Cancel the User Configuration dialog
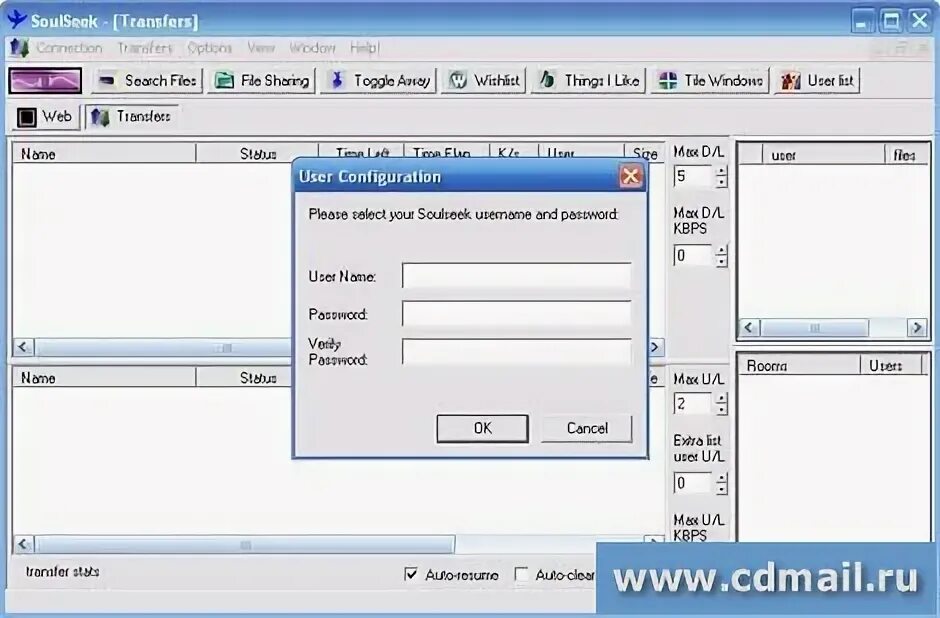Viewport: 940px width, 618px height. point(586,429)
